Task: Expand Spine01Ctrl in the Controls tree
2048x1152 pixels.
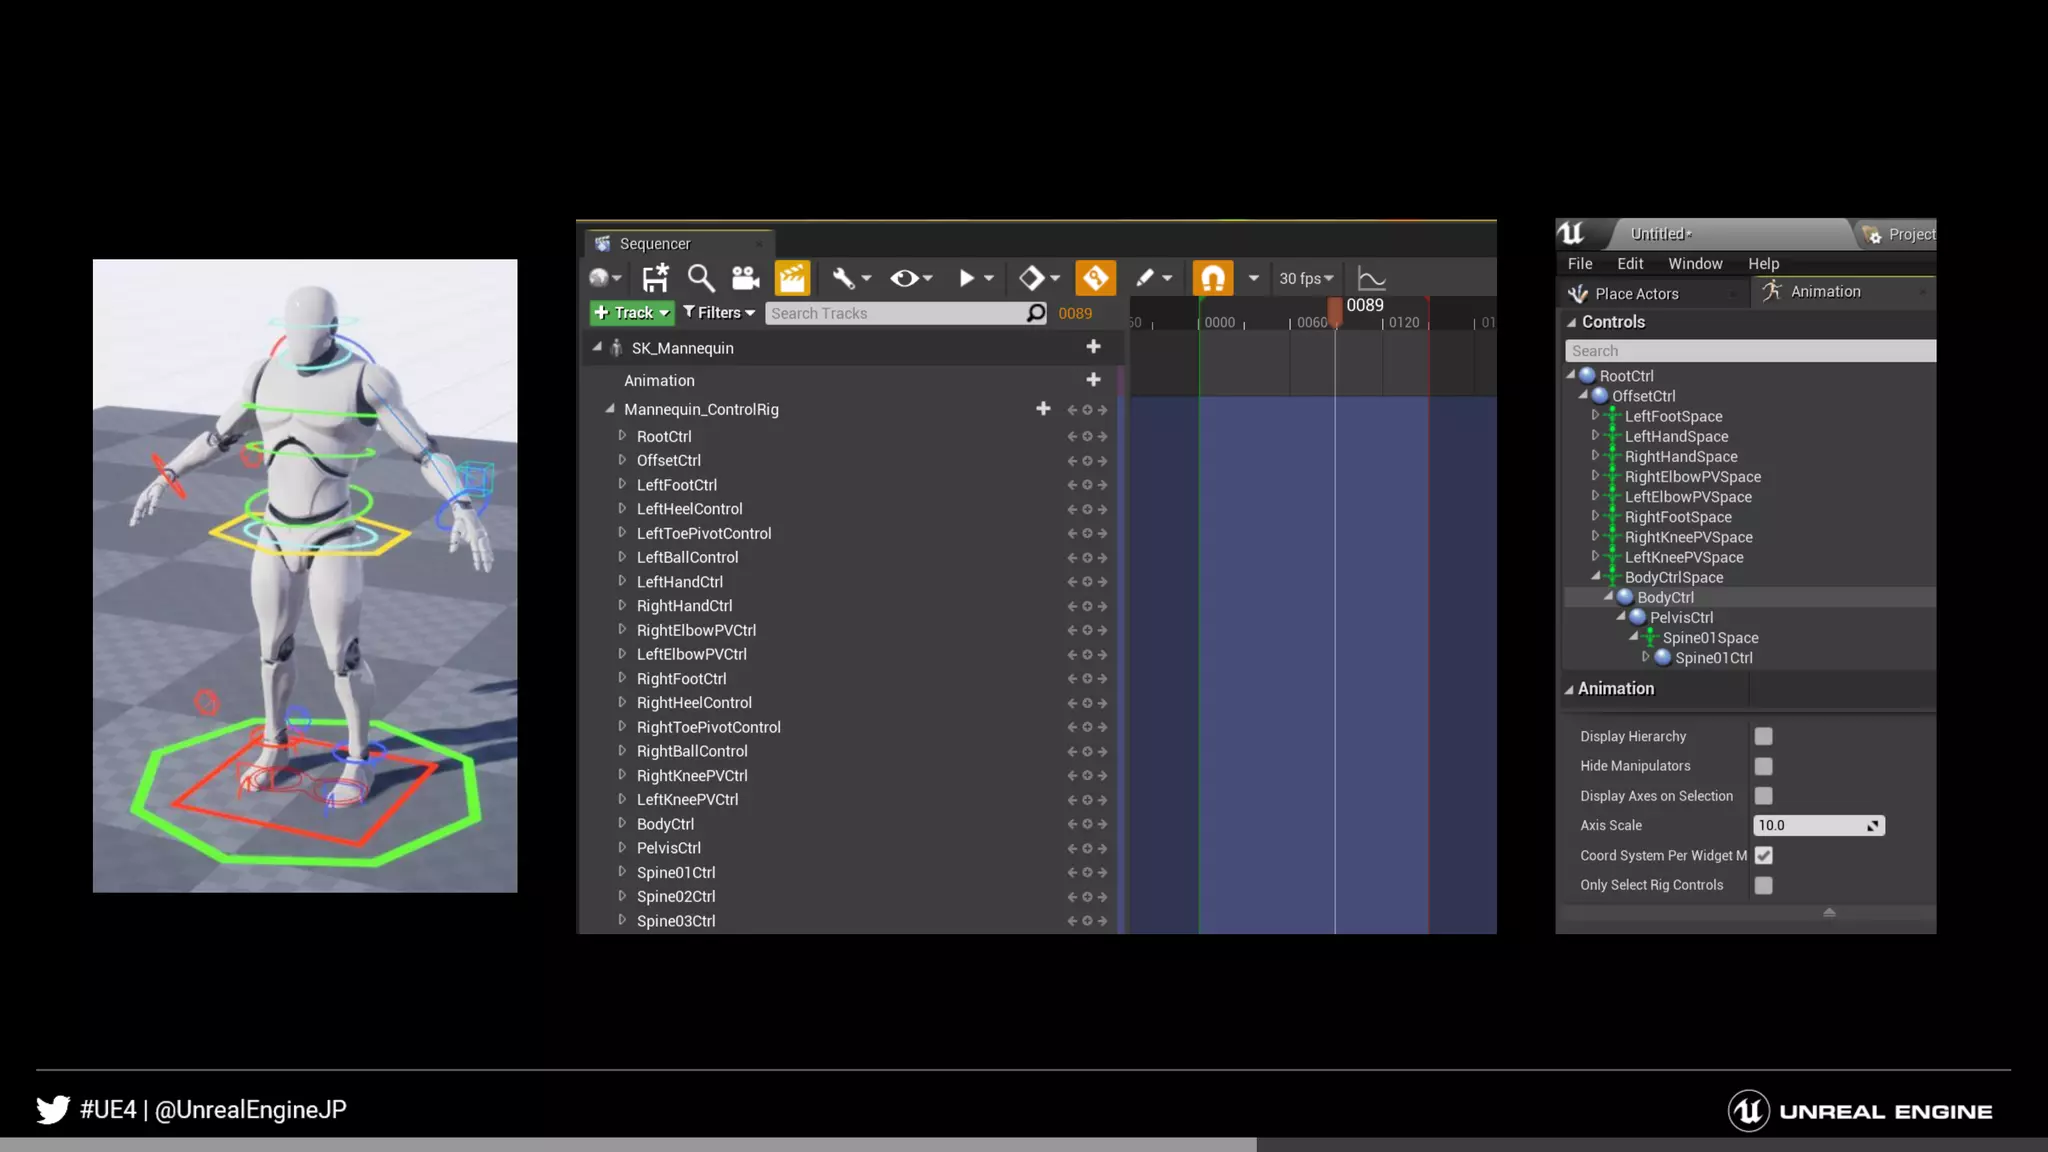Action: click(1645, 657)
